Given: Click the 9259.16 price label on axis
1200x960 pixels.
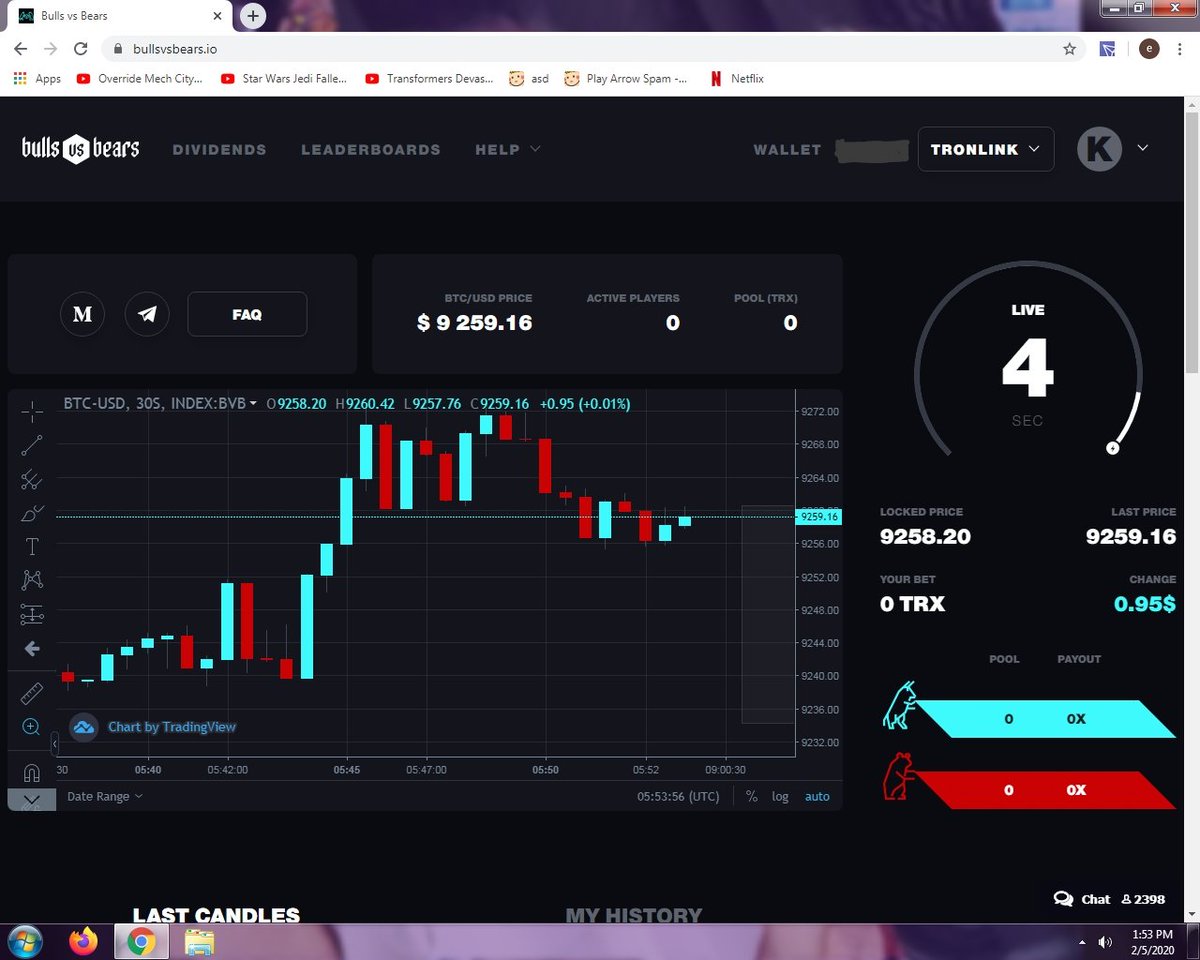Looking at the screenshot, I should click(x=819, y=517).
